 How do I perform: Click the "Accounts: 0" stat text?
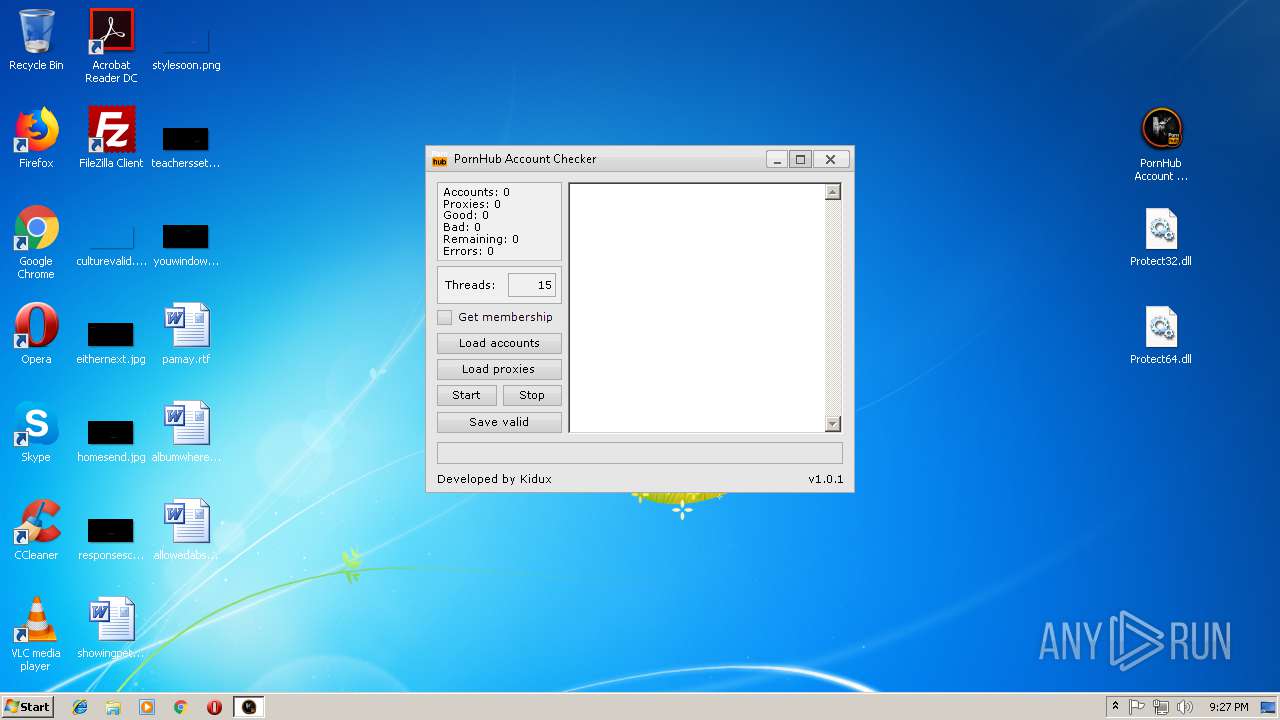(x=476, y=192)
